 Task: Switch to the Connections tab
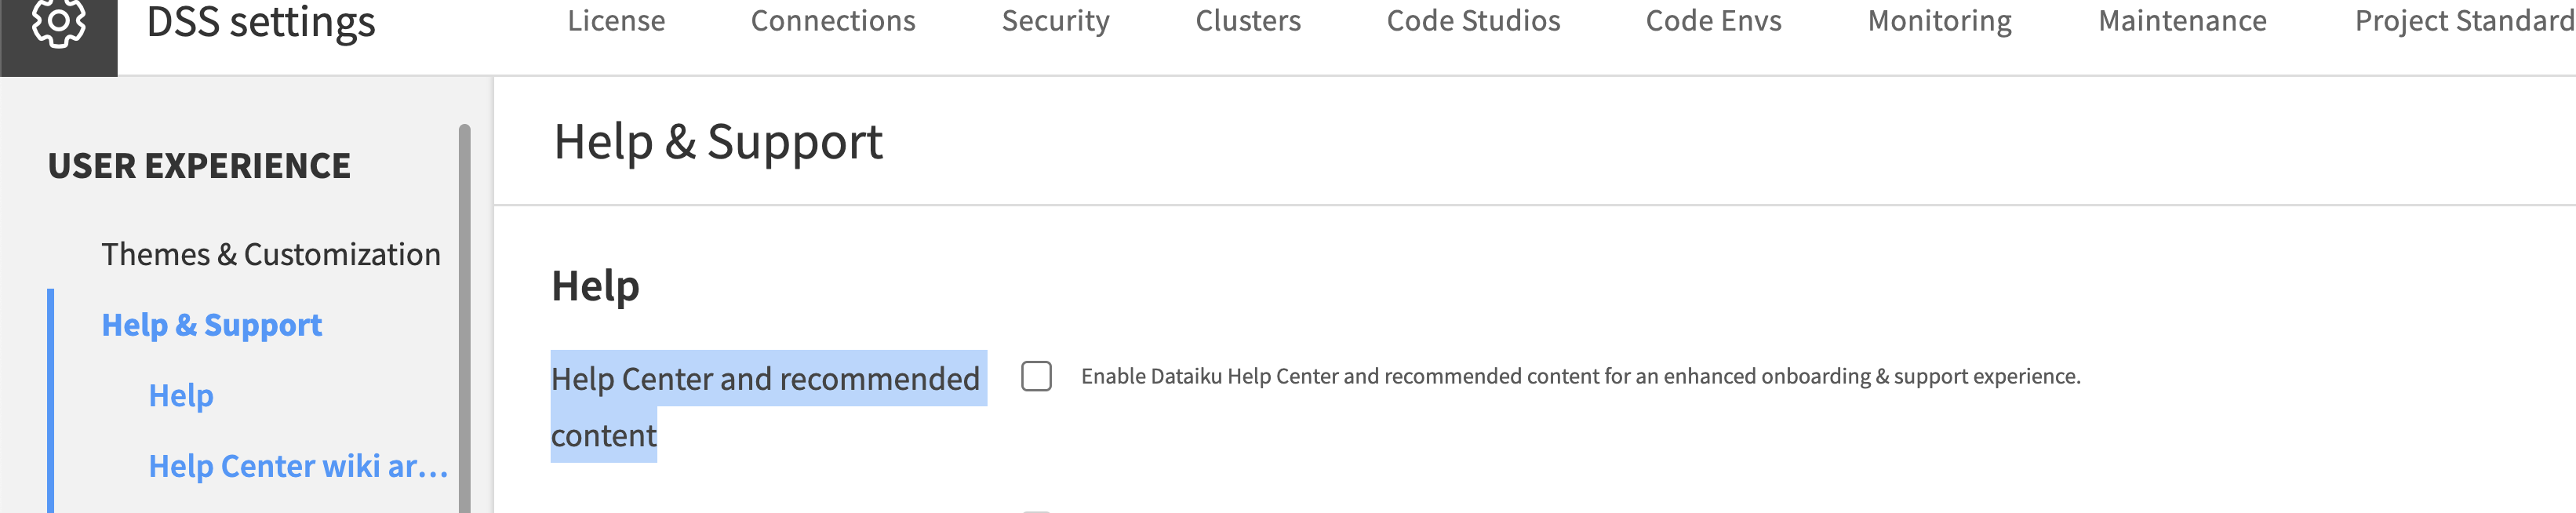click(x=833, y=21)
